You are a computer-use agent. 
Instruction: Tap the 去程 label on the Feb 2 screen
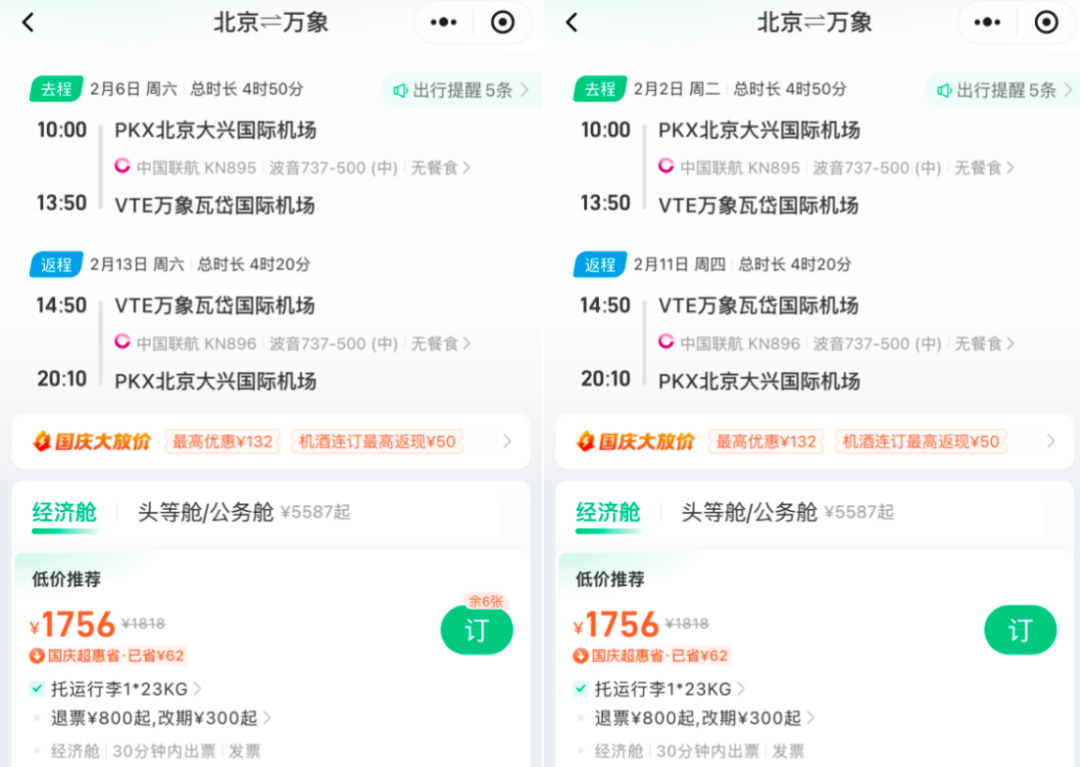pos(600,90)
